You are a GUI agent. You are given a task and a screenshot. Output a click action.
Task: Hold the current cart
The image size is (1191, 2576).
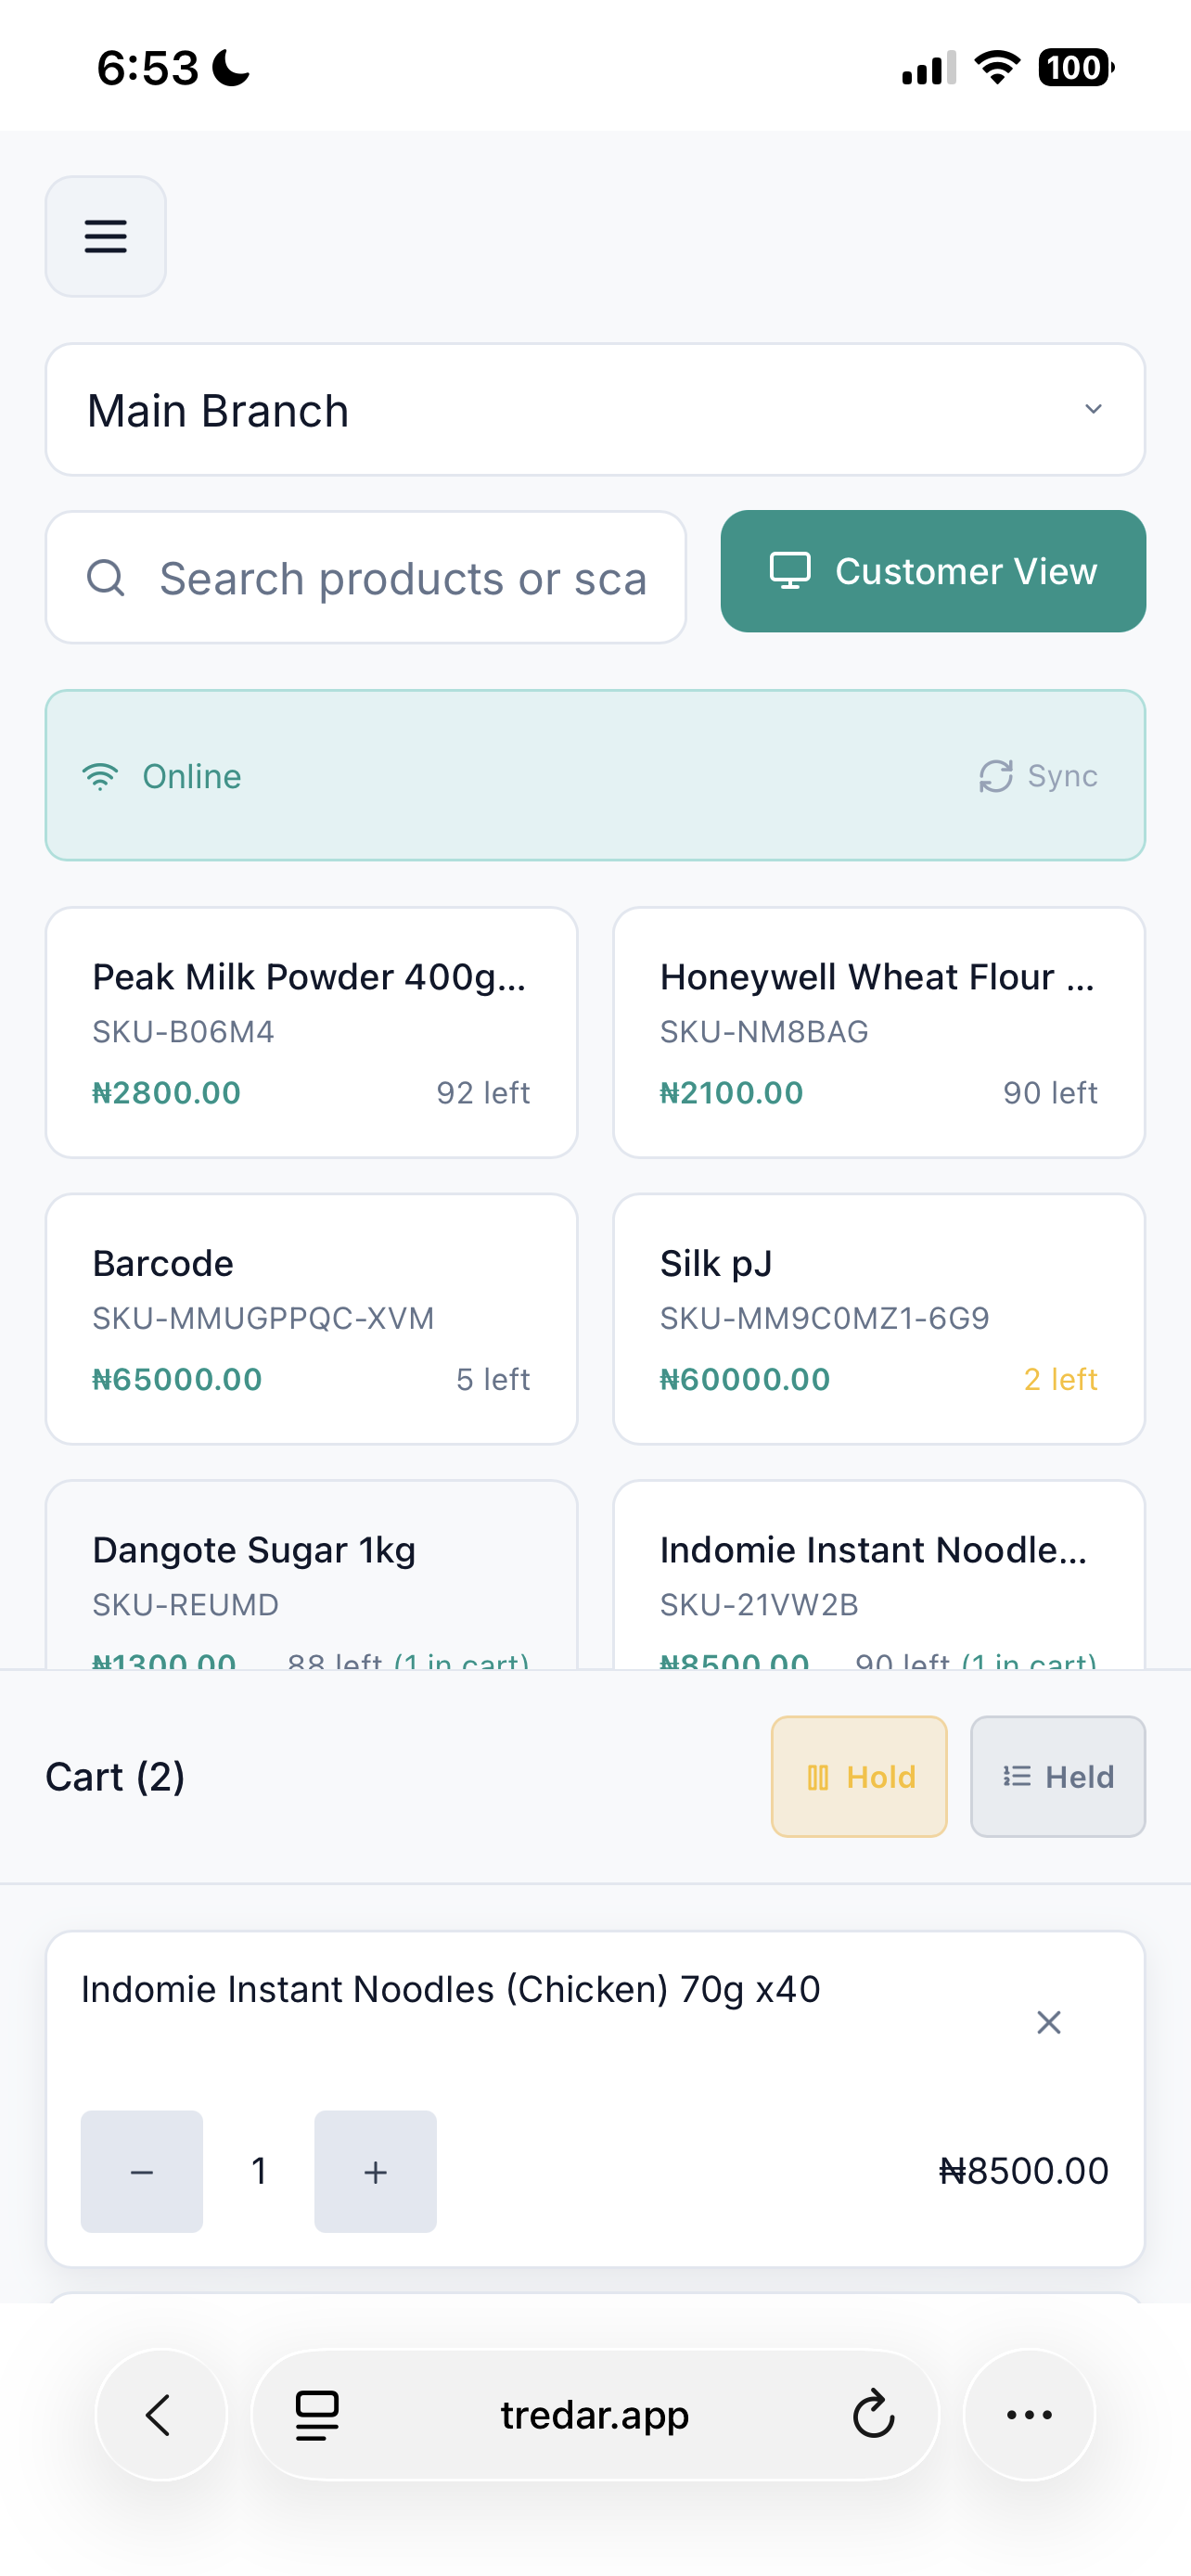[858, 1777]
